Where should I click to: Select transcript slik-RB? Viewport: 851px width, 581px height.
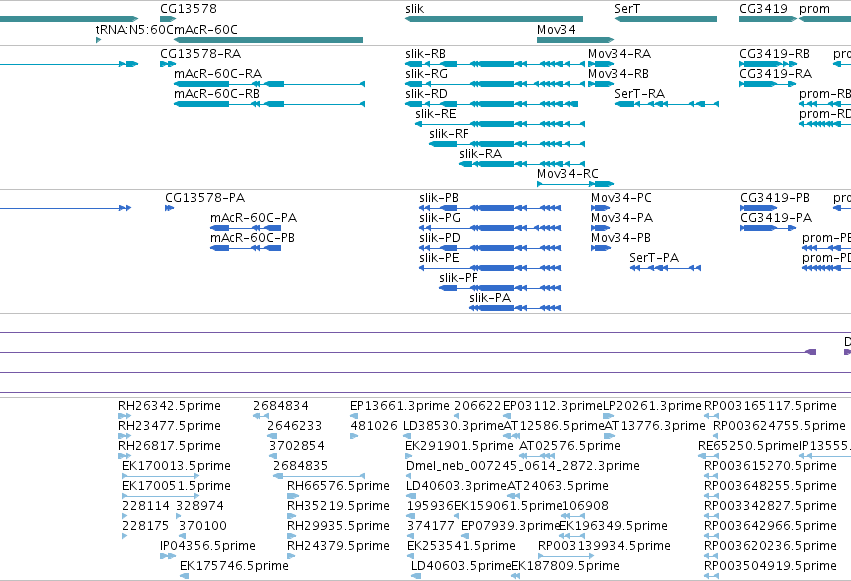[x=495, y=64]
